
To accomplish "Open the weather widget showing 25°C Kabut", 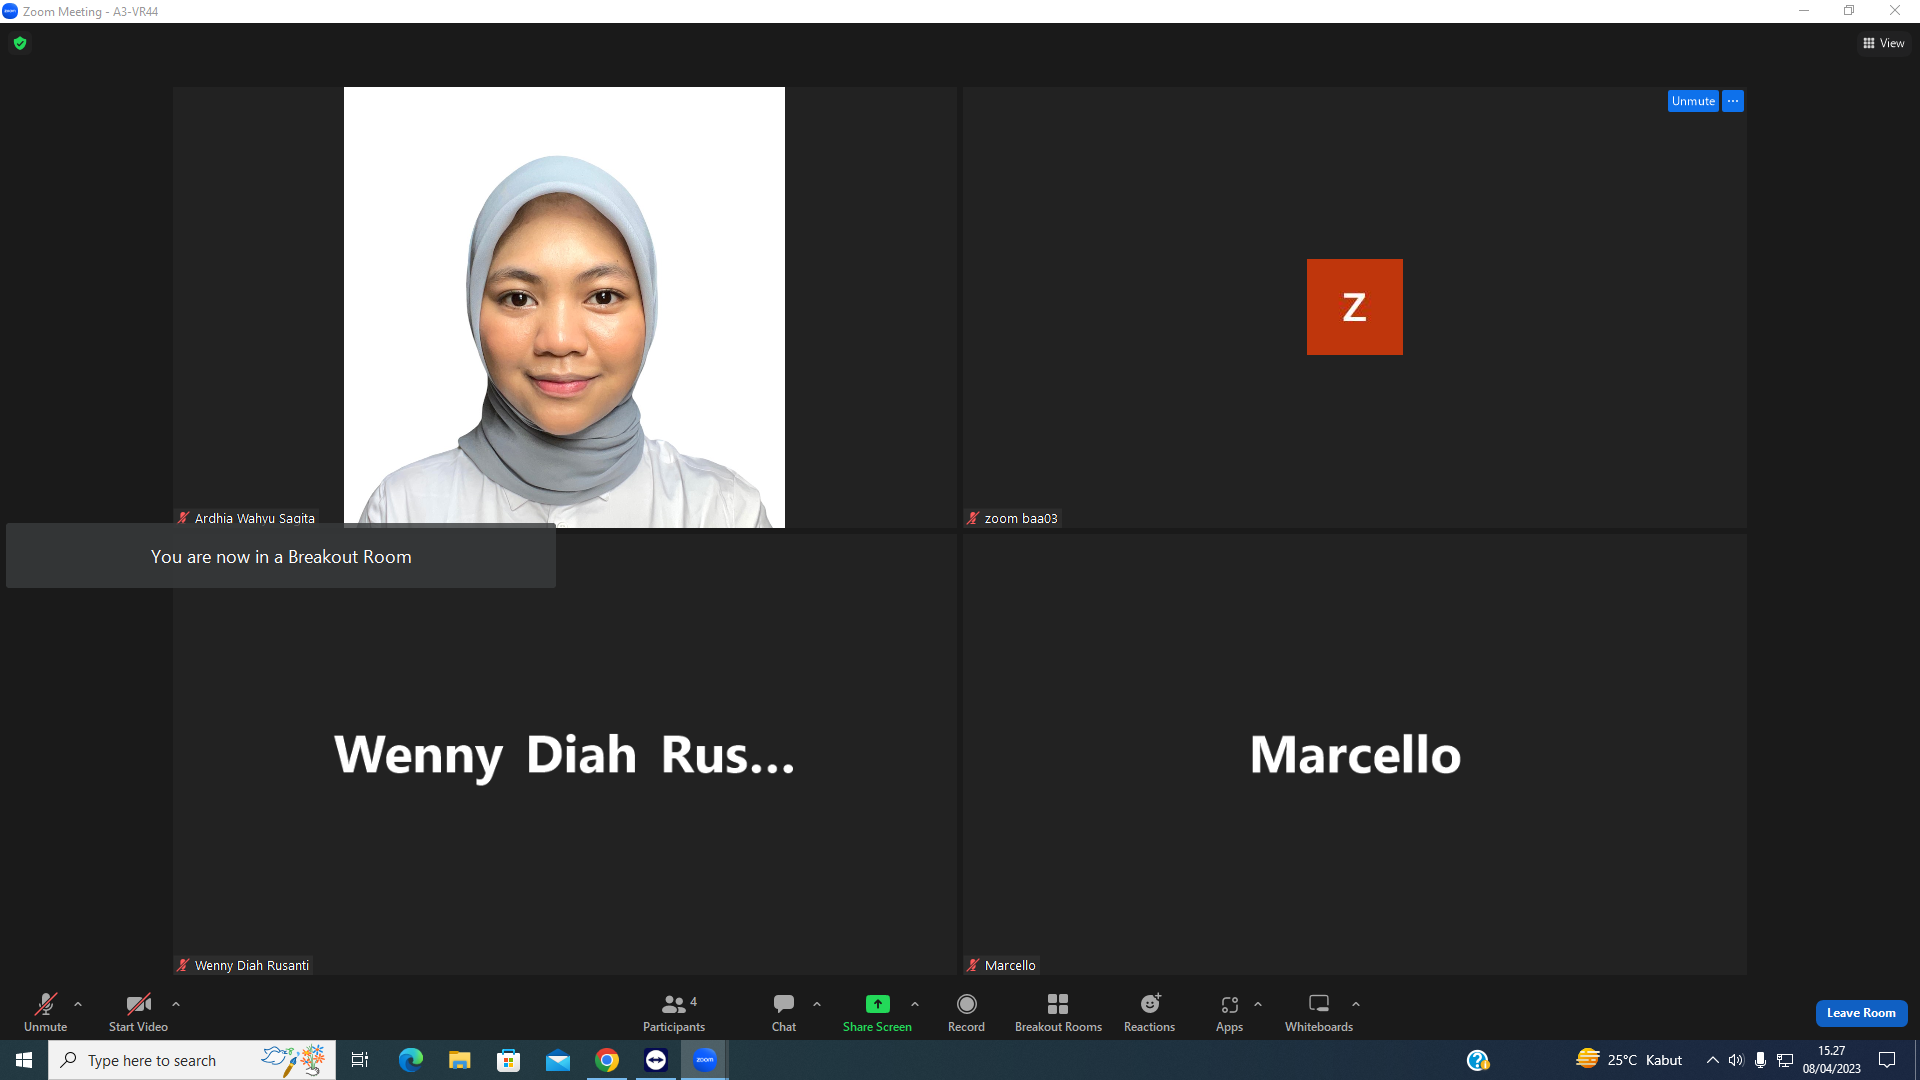I will tap(1629, 1060).
